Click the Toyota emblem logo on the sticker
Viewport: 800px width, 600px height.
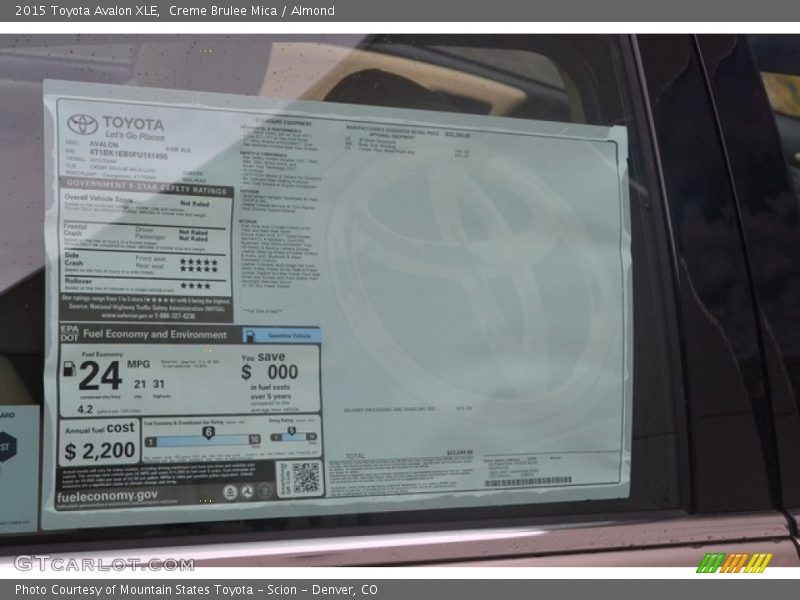(x=82, y=124)
